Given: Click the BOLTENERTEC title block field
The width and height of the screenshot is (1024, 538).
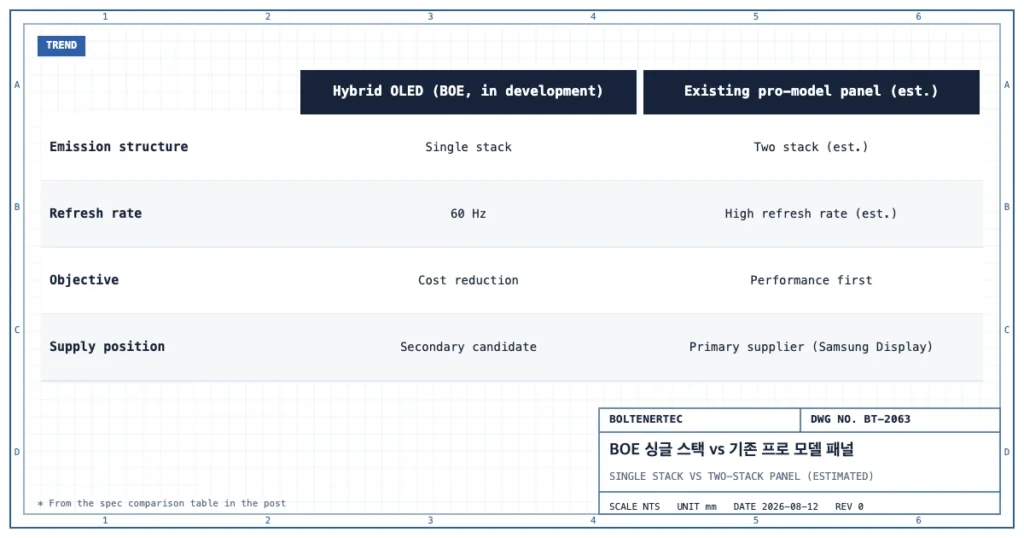Looking at the screenshot, I should coord(699,419).
